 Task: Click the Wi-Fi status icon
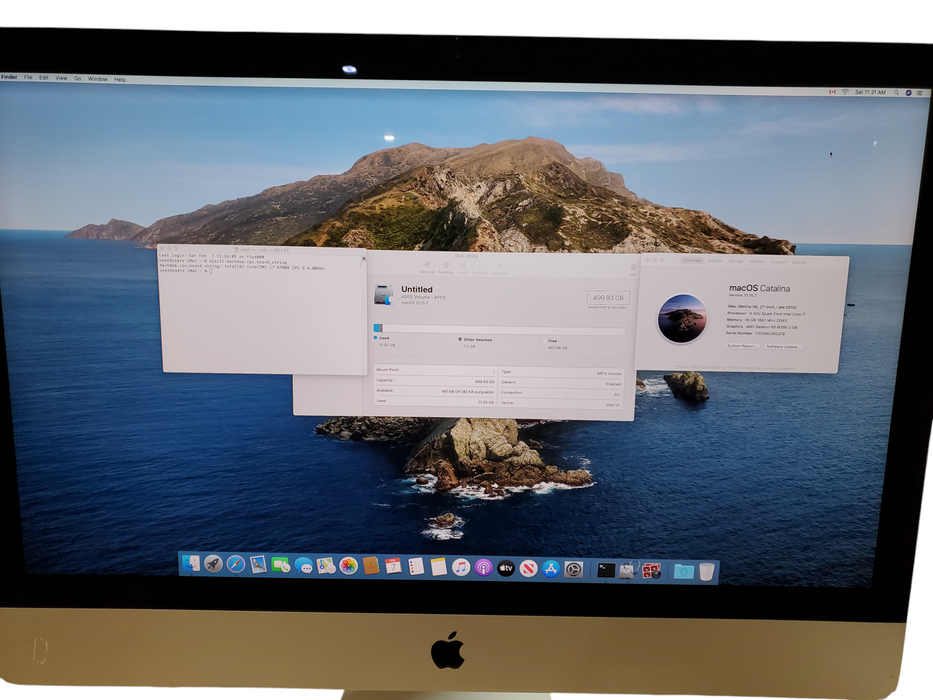click(845, 92)
